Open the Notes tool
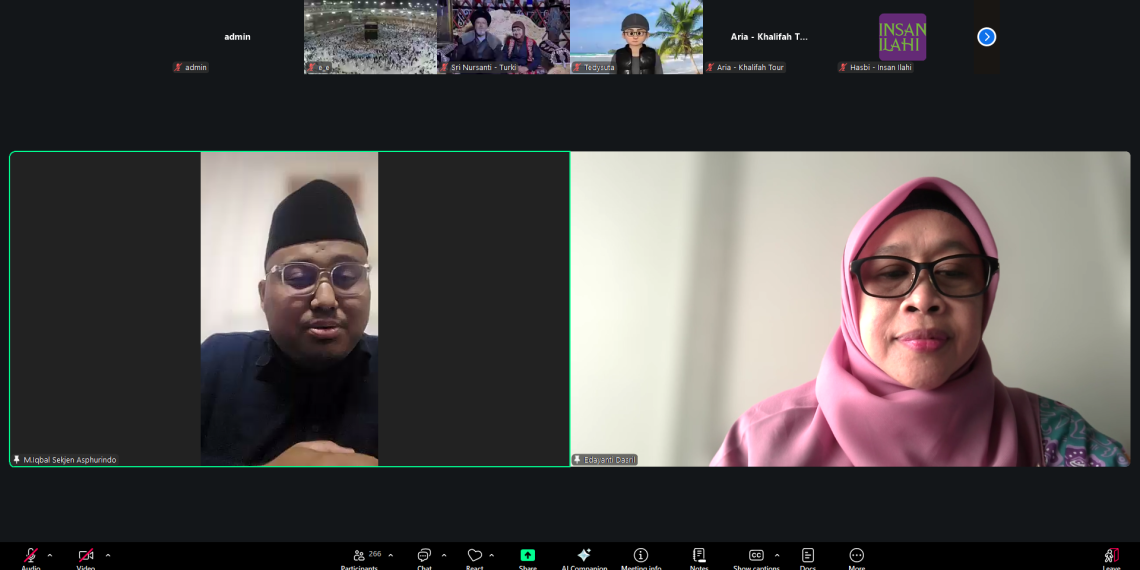 699,556
